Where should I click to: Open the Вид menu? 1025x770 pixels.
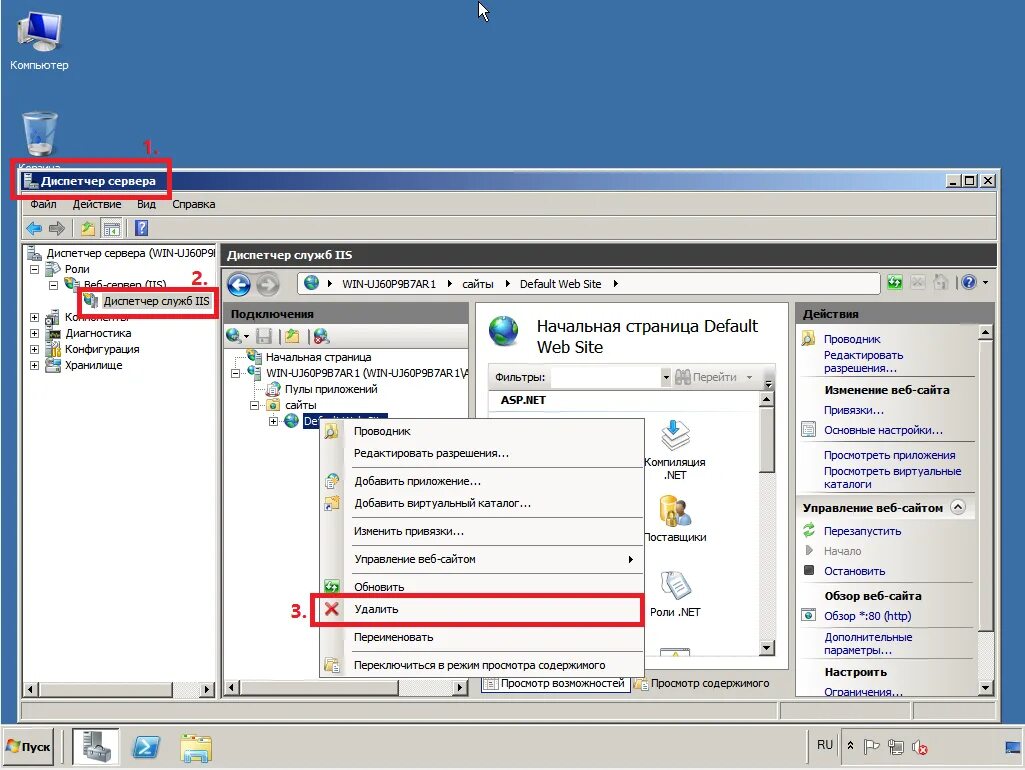[146, 204]
